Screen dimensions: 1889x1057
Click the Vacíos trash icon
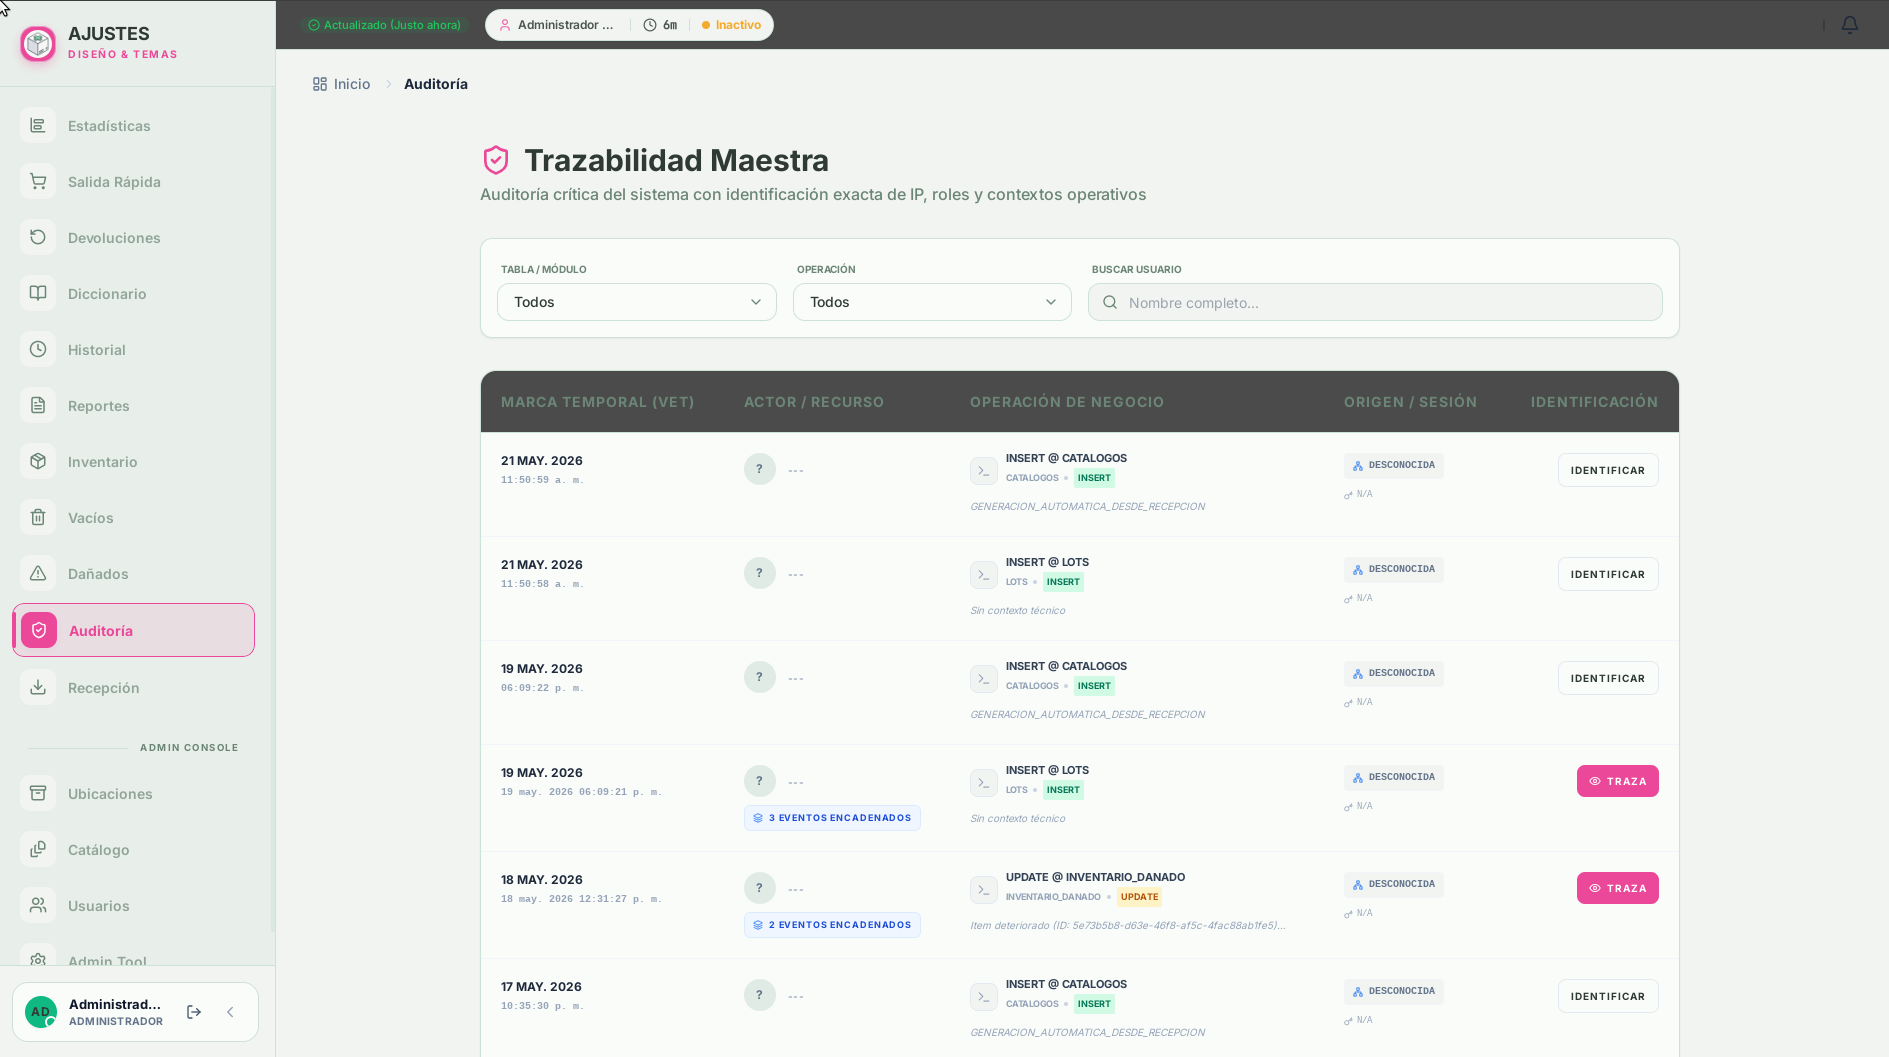pos(38,518)
